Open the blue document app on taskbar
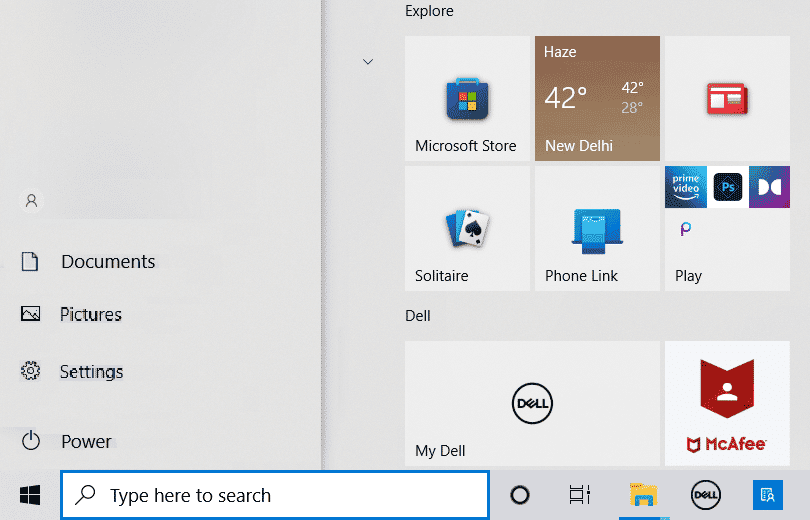 768,495
